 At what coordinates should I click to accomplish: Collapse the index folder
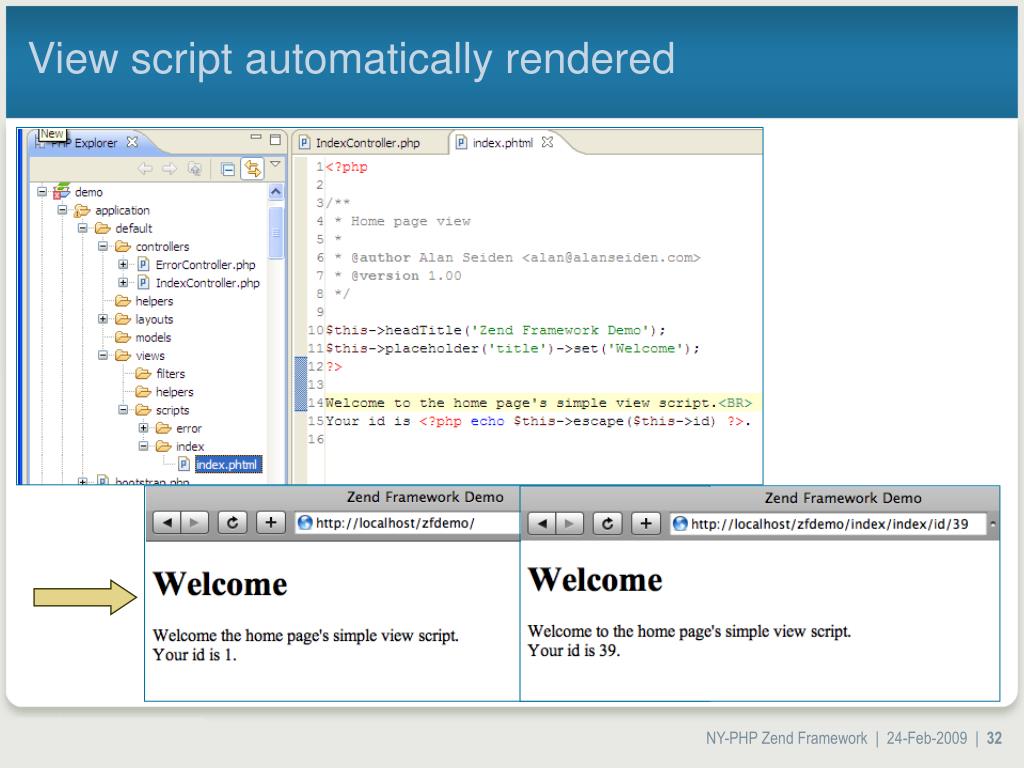coord(144,446)
